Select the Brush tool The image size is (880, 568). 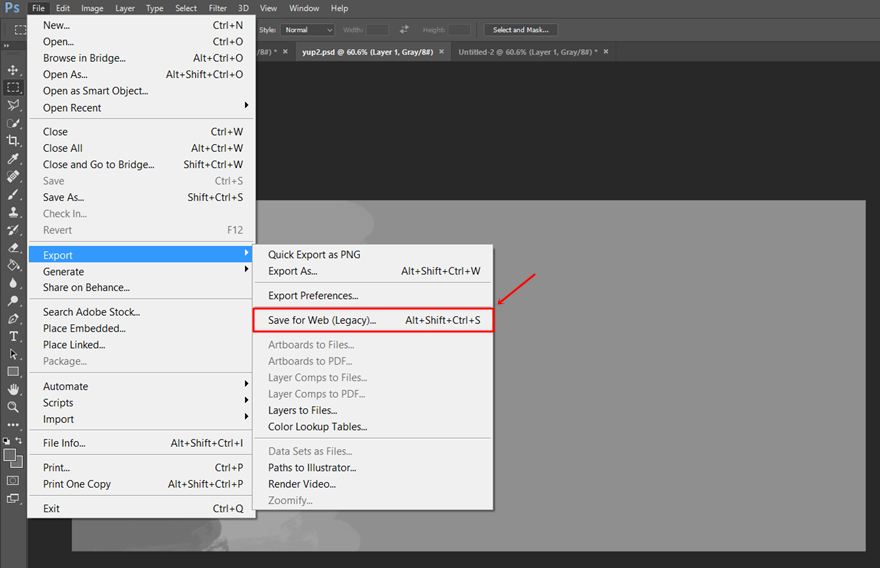click(13, 194)
